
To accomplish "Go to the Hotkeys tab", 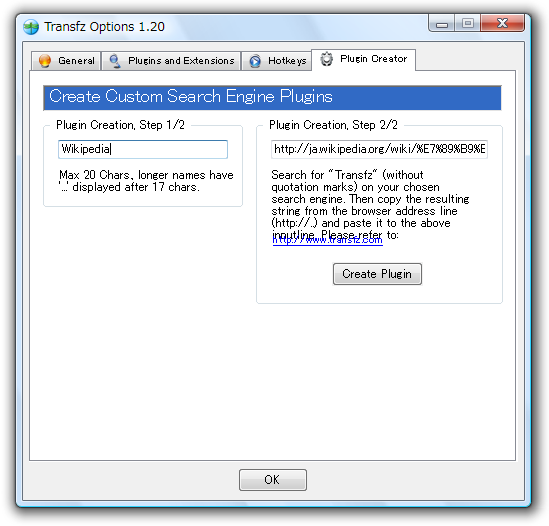I will coord(277,61).
